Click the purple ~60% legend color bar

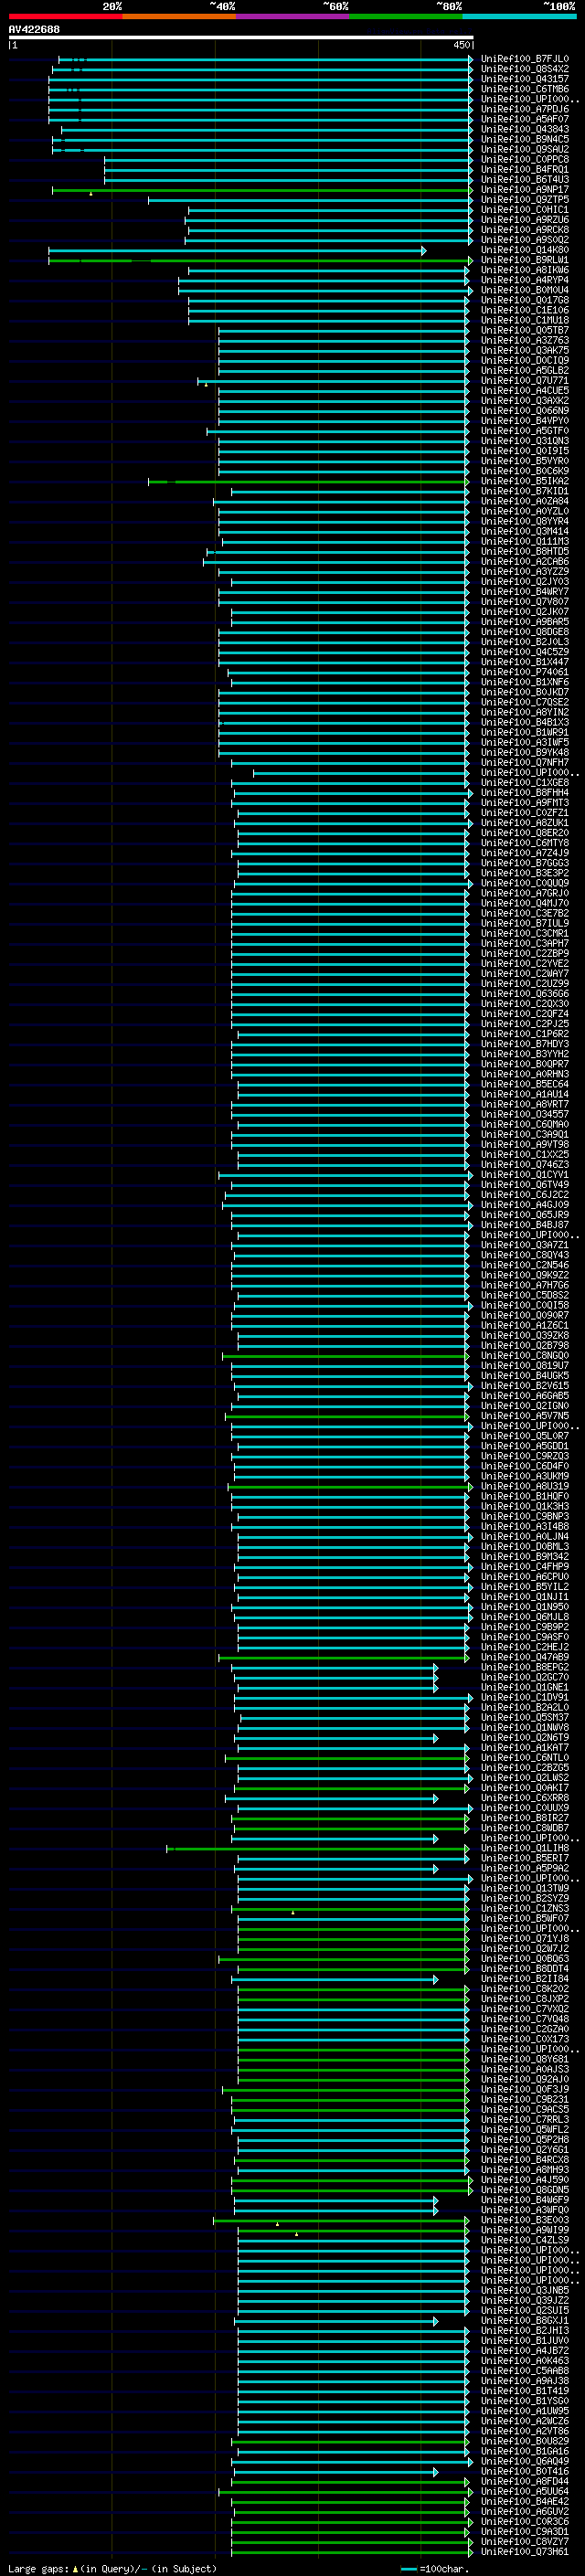[293, 17]
